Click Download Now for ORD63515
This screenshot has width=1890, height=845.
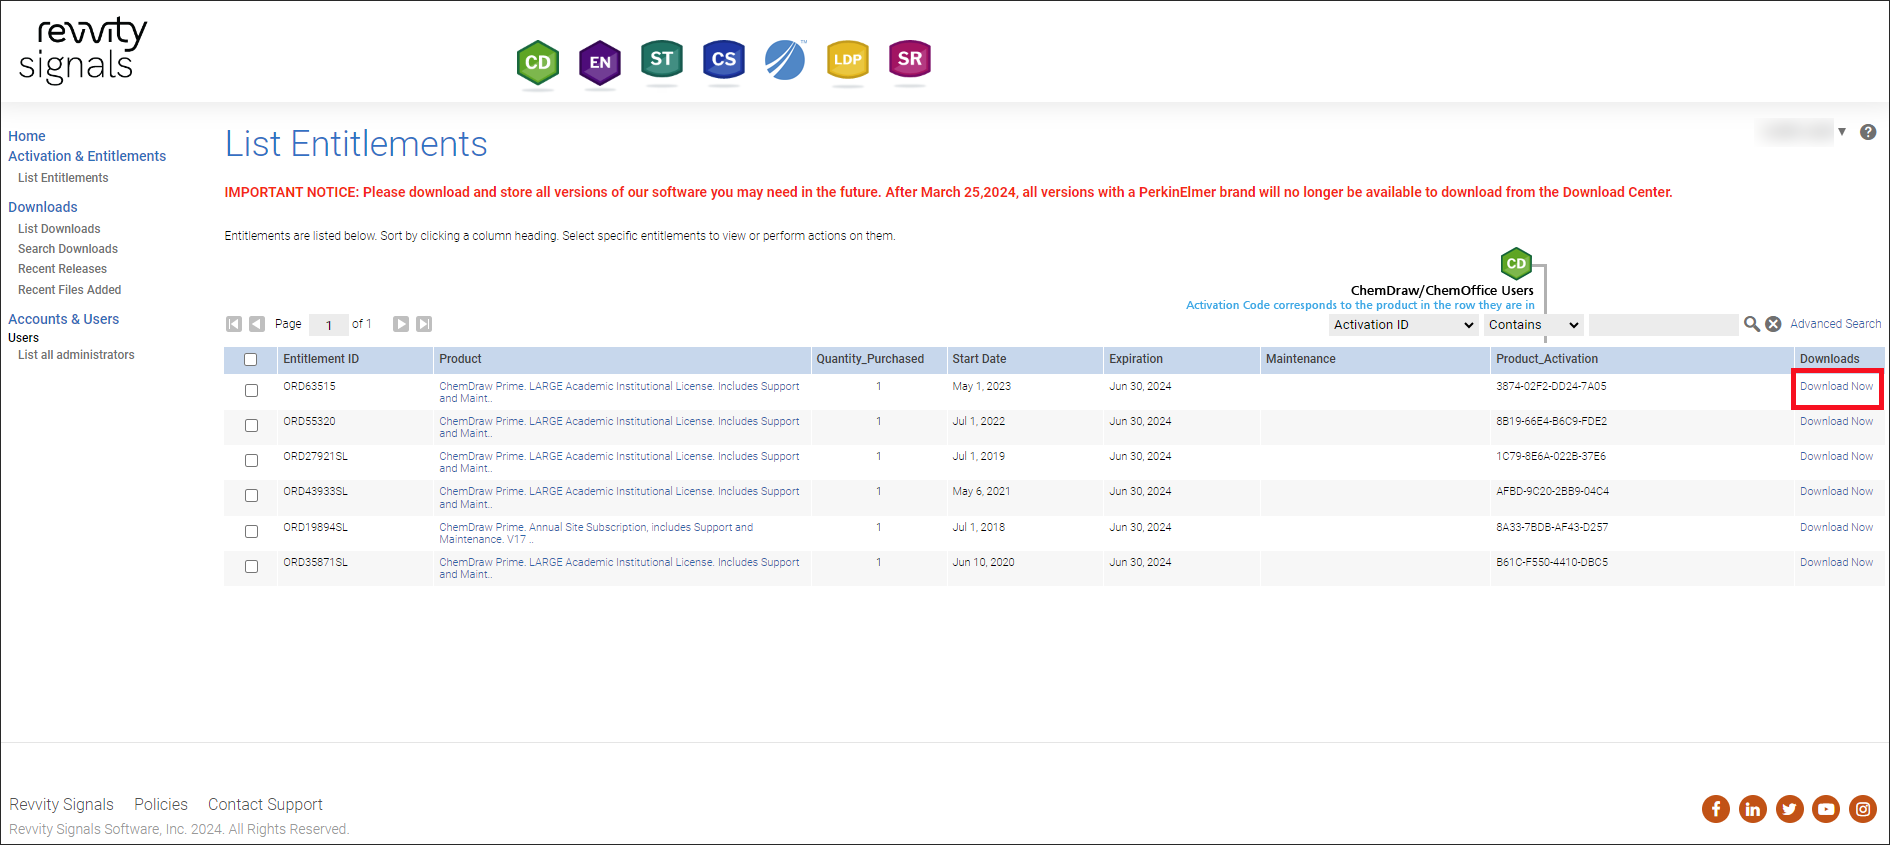pyautogui.click(x=1837, y=386)
